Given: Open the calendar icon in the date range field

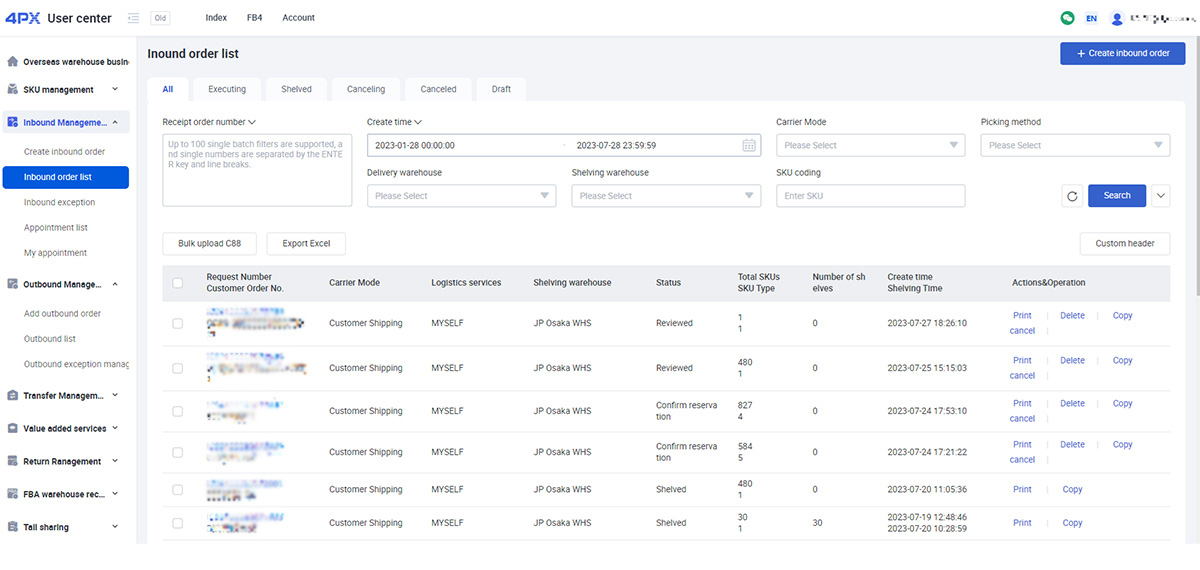Looking at the screenshot, I should pos(750,145).
